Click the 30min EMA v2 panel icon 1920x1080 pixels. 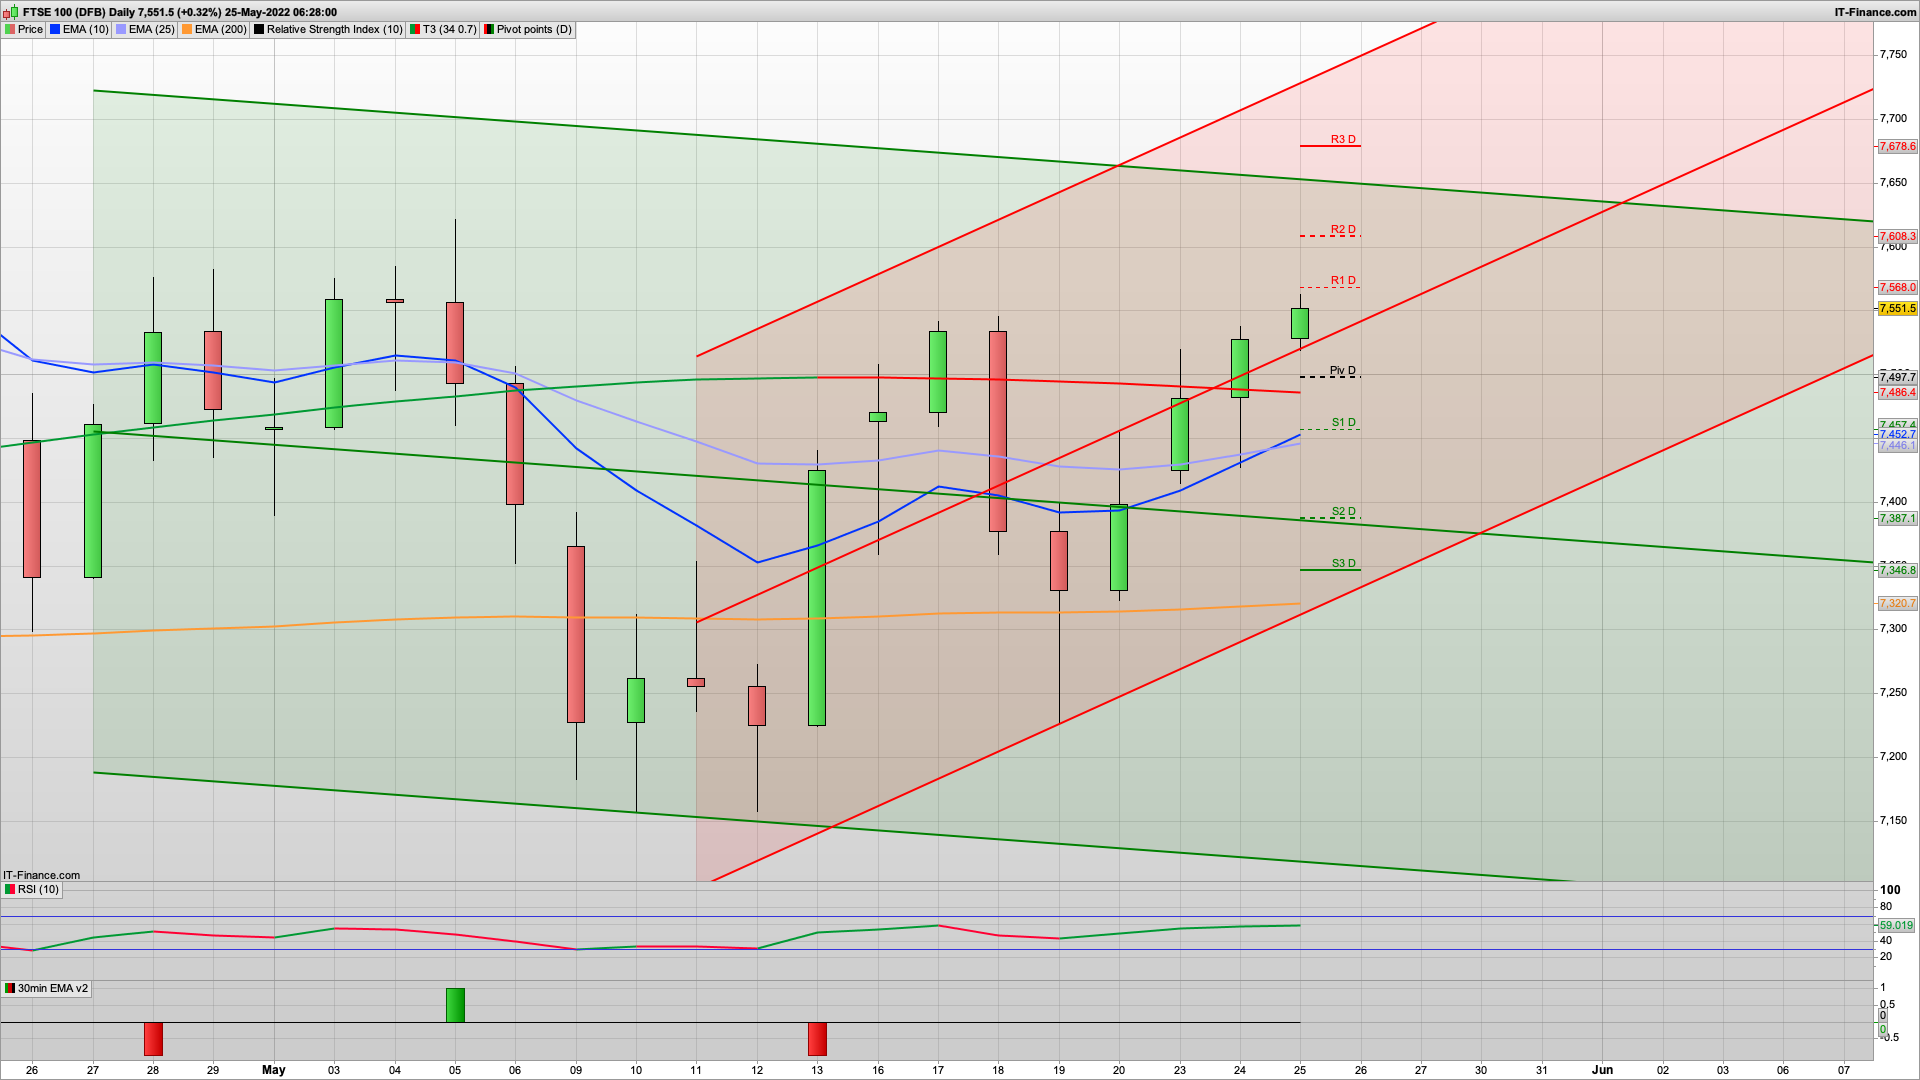tap(10, 988)
